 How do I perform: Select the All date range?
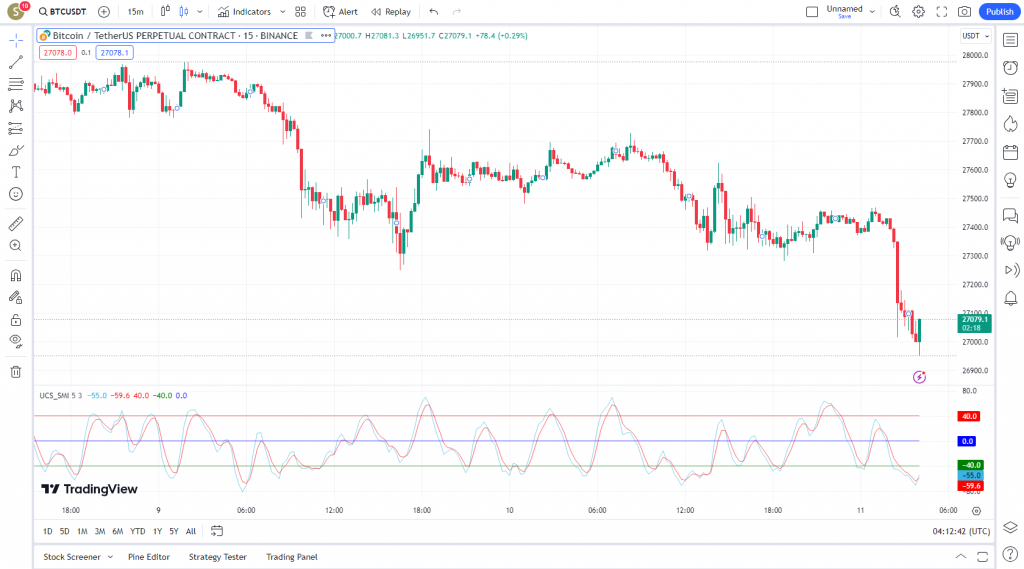pos(191,531)
